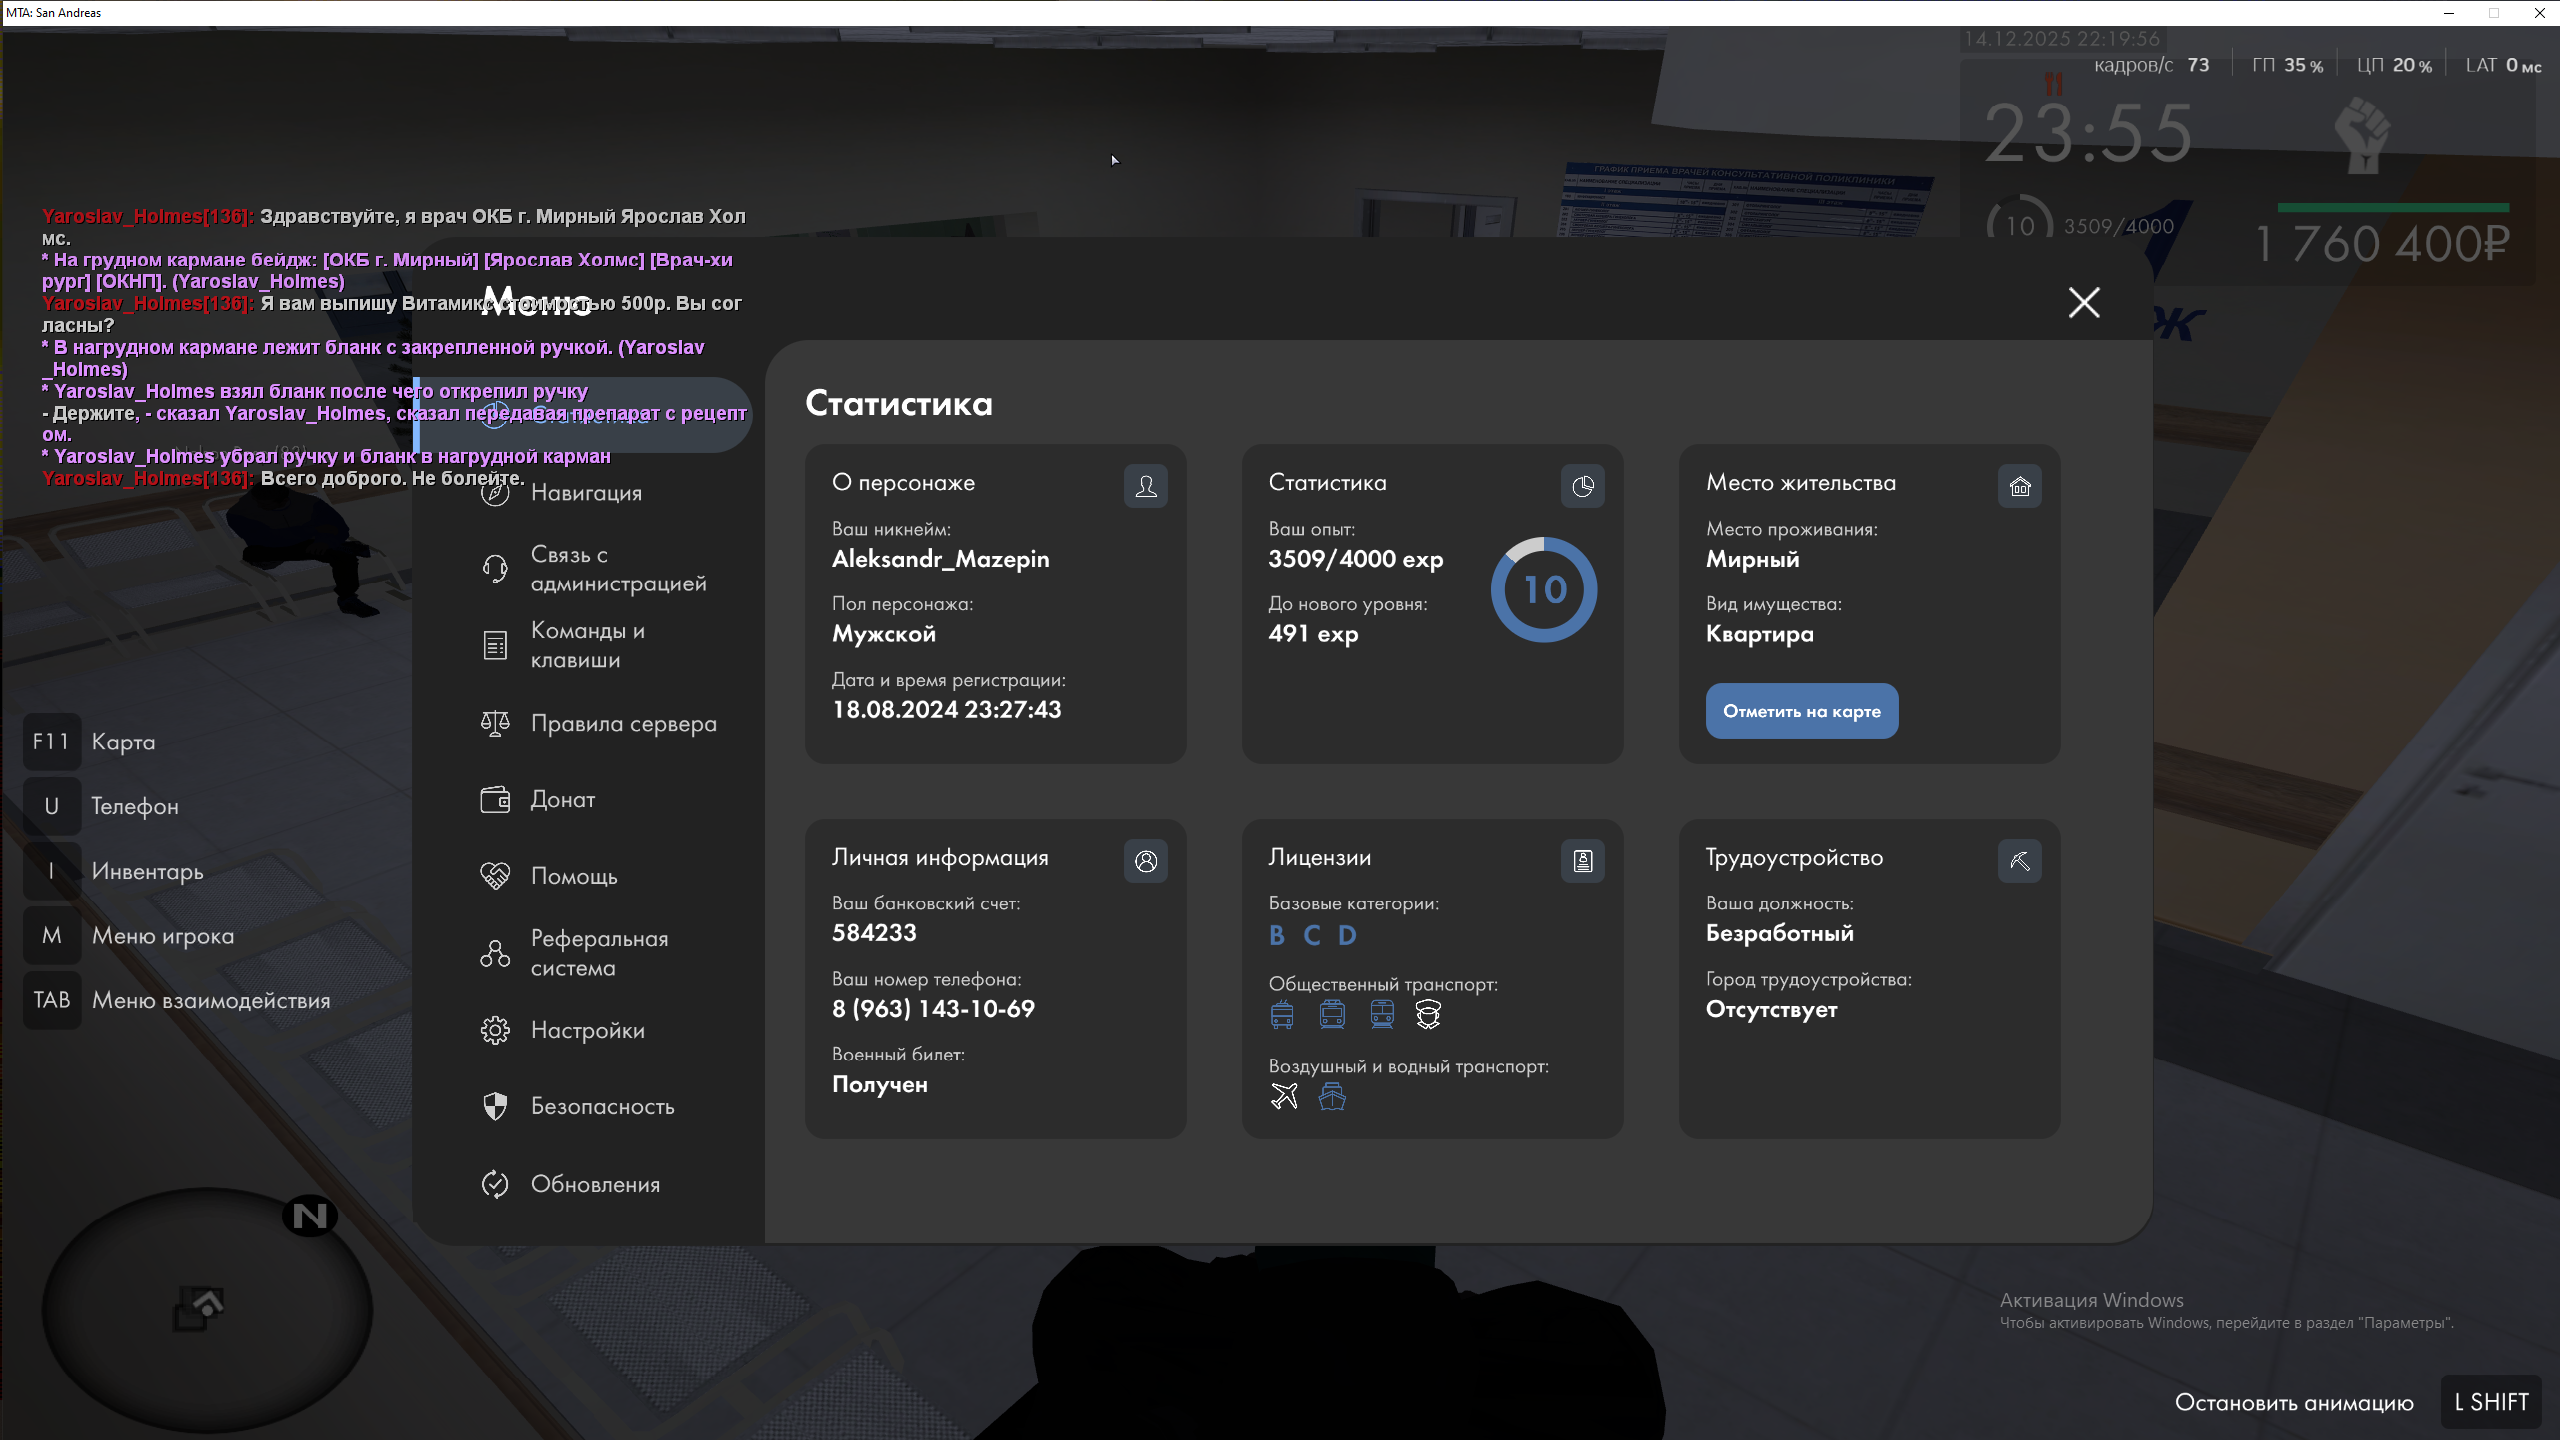Select the Донат wallet menu item
Screen dimensions: 2560x1440
click(x=562, y=800)
